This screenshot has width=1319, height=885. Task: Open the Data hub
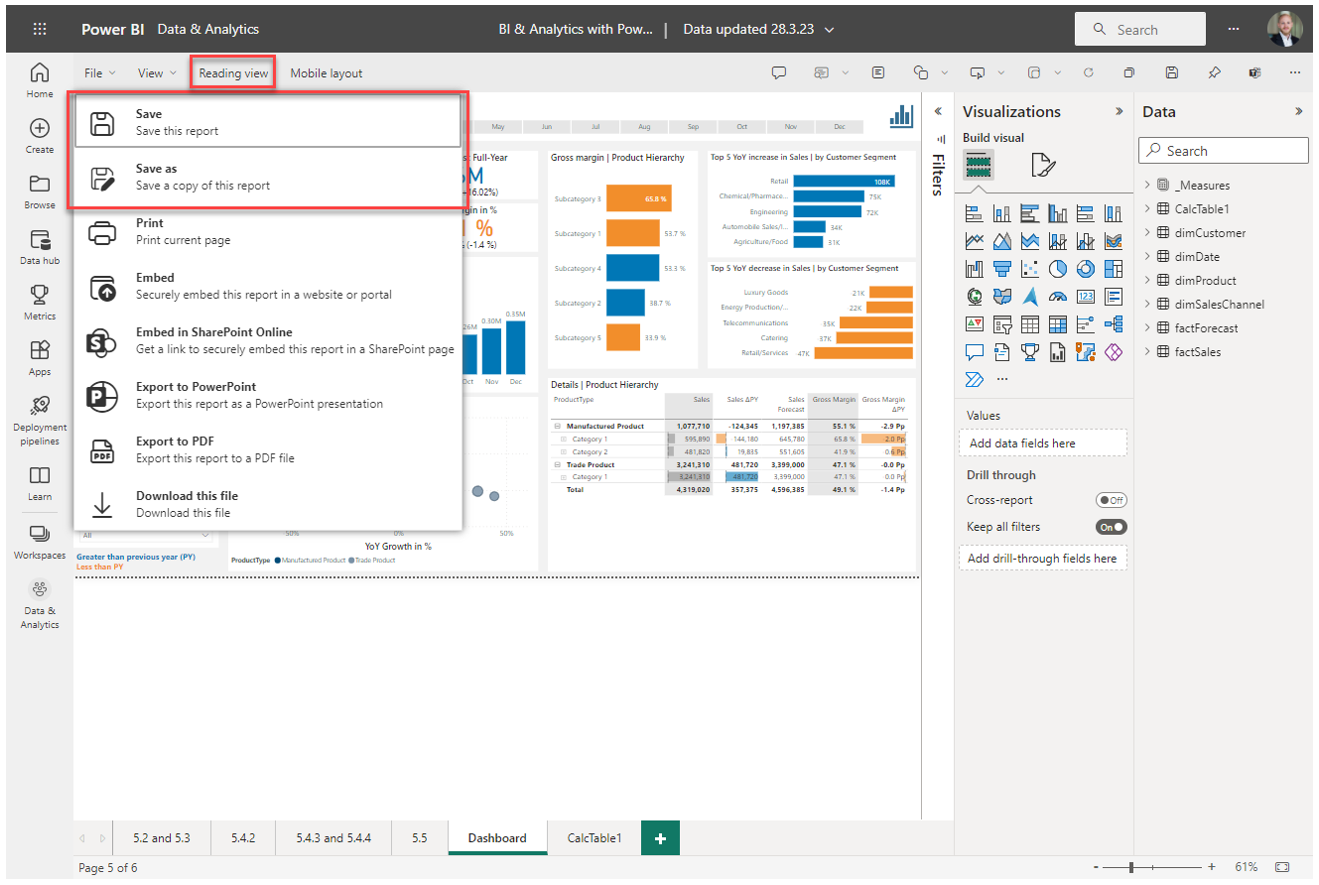click(x=40, y=248)
